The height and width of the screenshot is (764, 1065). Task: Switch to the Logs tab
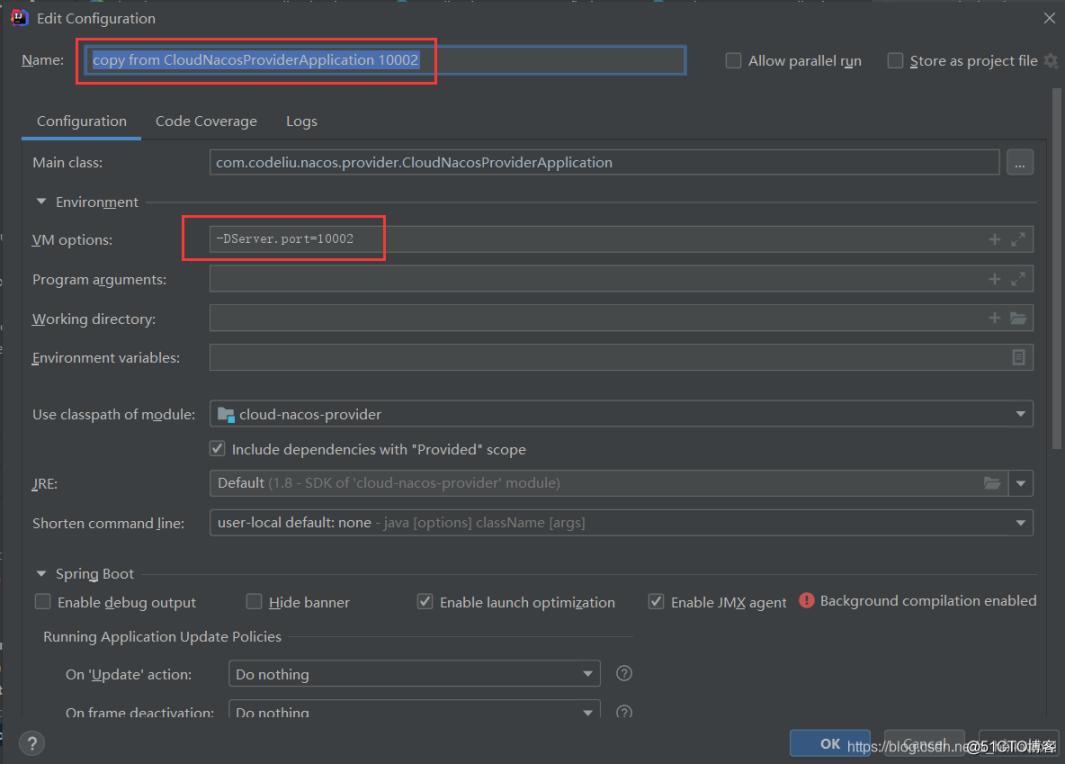301,121
